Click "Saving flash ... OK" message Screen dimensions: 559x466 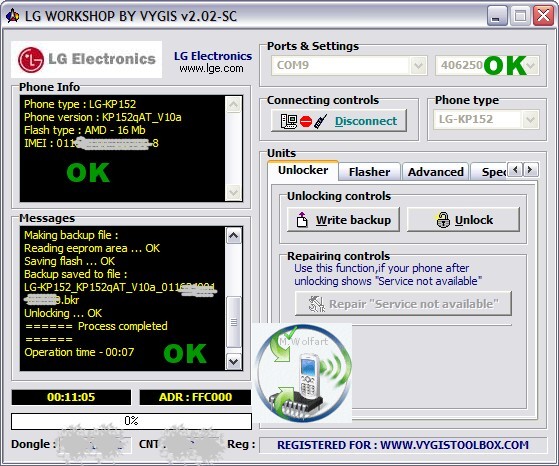[70, 261]
